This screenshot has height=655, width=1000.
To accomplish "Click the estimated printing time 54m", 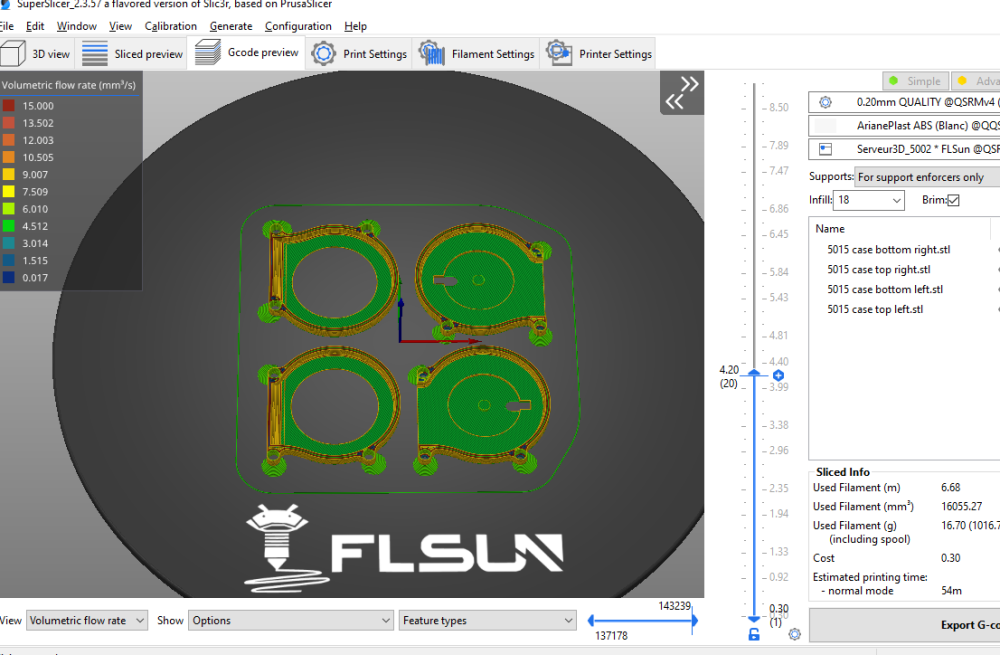I will pyautogui.click(x=952, y=591).
